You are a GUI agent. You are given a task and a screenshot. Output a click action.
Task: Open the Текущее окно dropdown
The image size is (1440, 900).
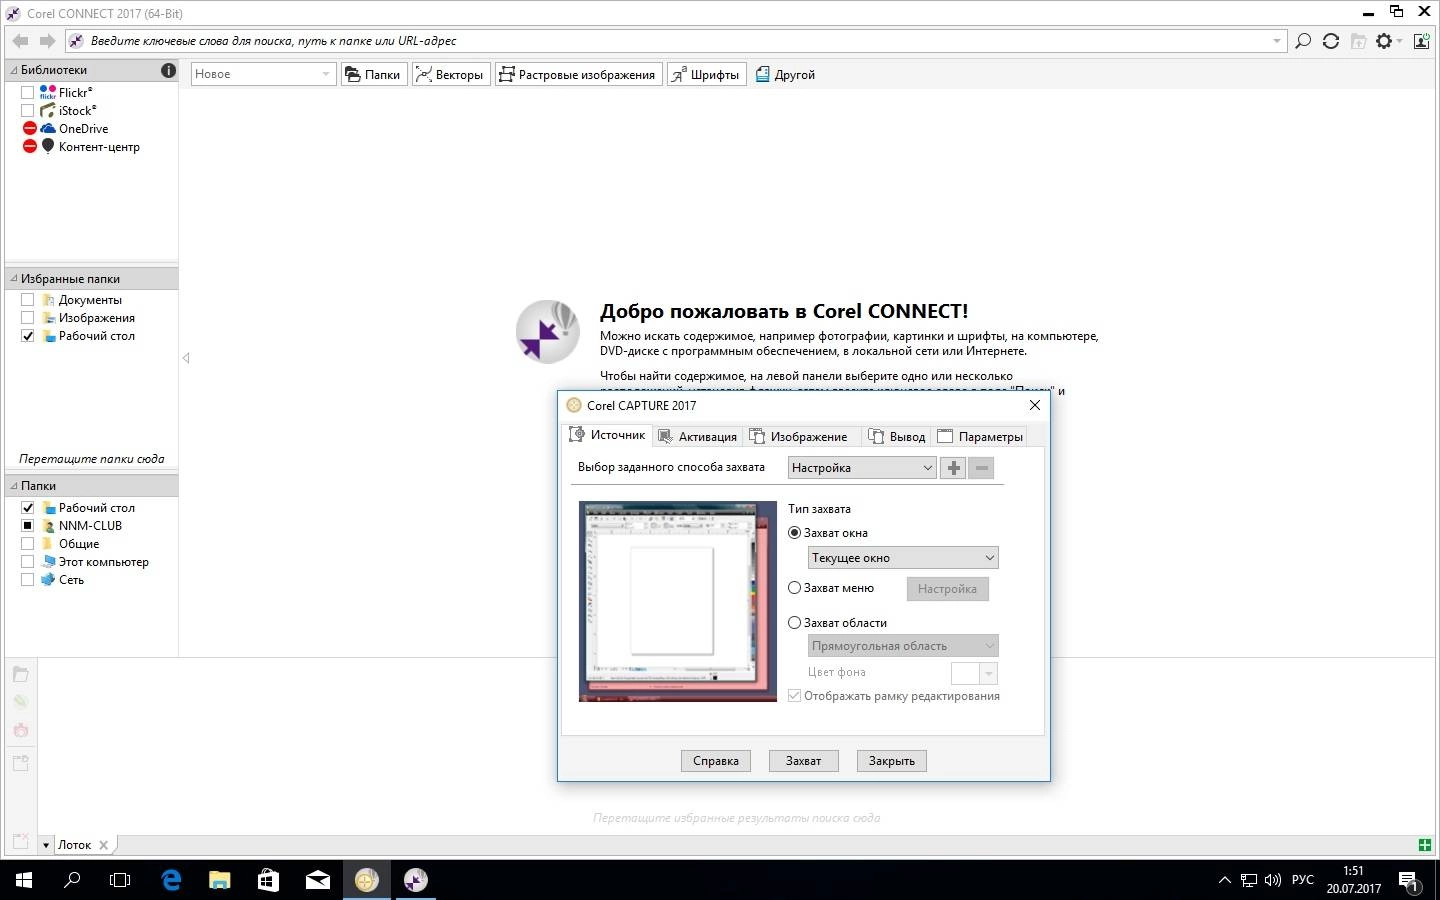click(x=902, y=558)
